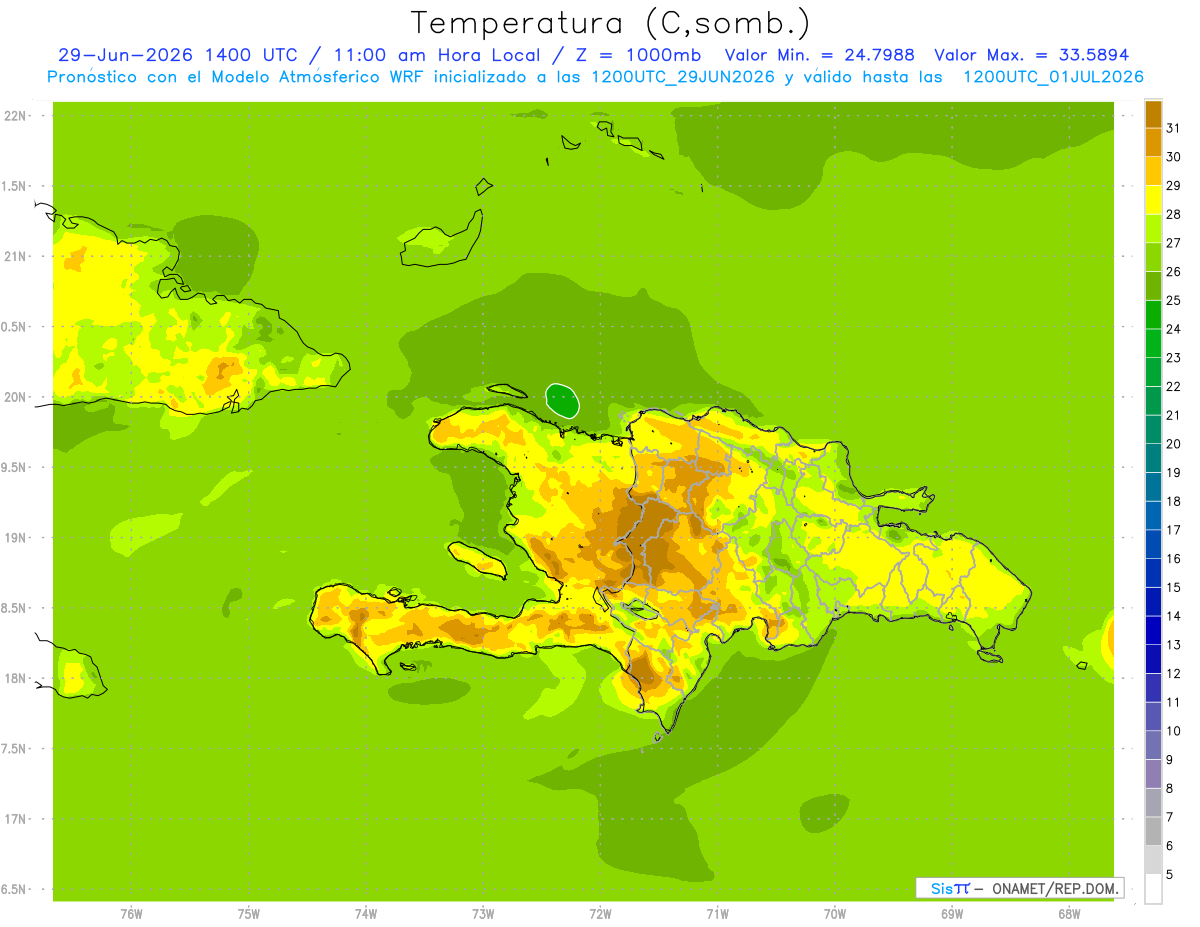The width and height of the screenshot is (1200, 927).
Task: Click teal legend swatch between 19 and 20
Action: (1153, 458)
